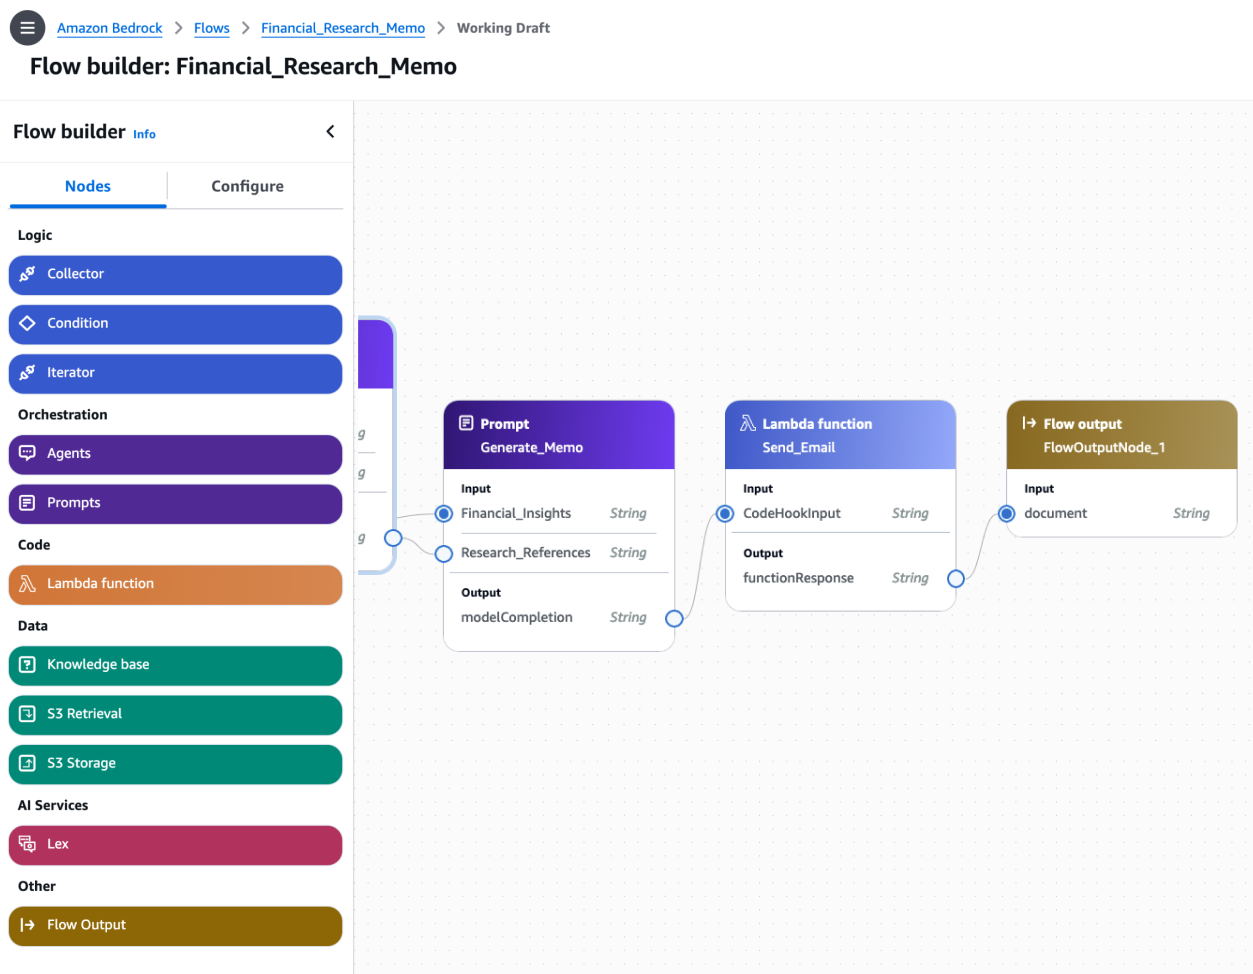Screen dimensions: 1253x974
Task: Click the Prompts document icon
Action: 28,503
